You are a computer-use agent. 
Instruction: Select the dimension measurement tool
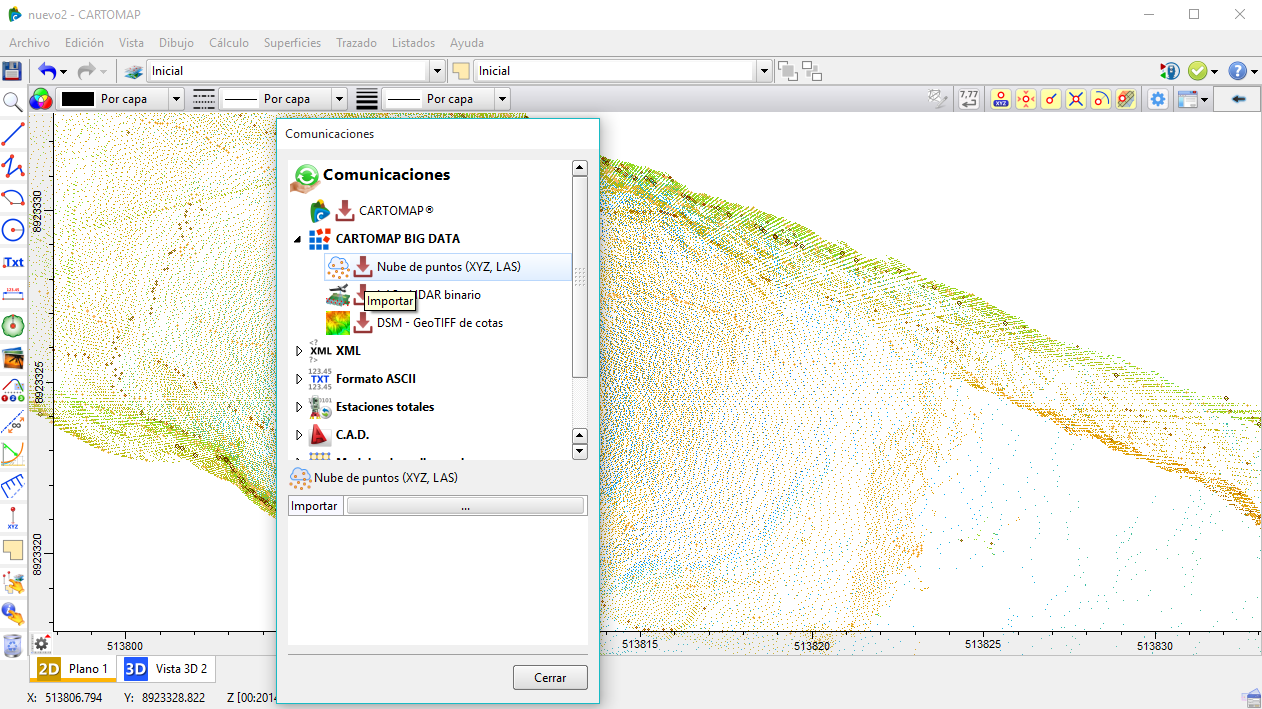click(13, 294)
